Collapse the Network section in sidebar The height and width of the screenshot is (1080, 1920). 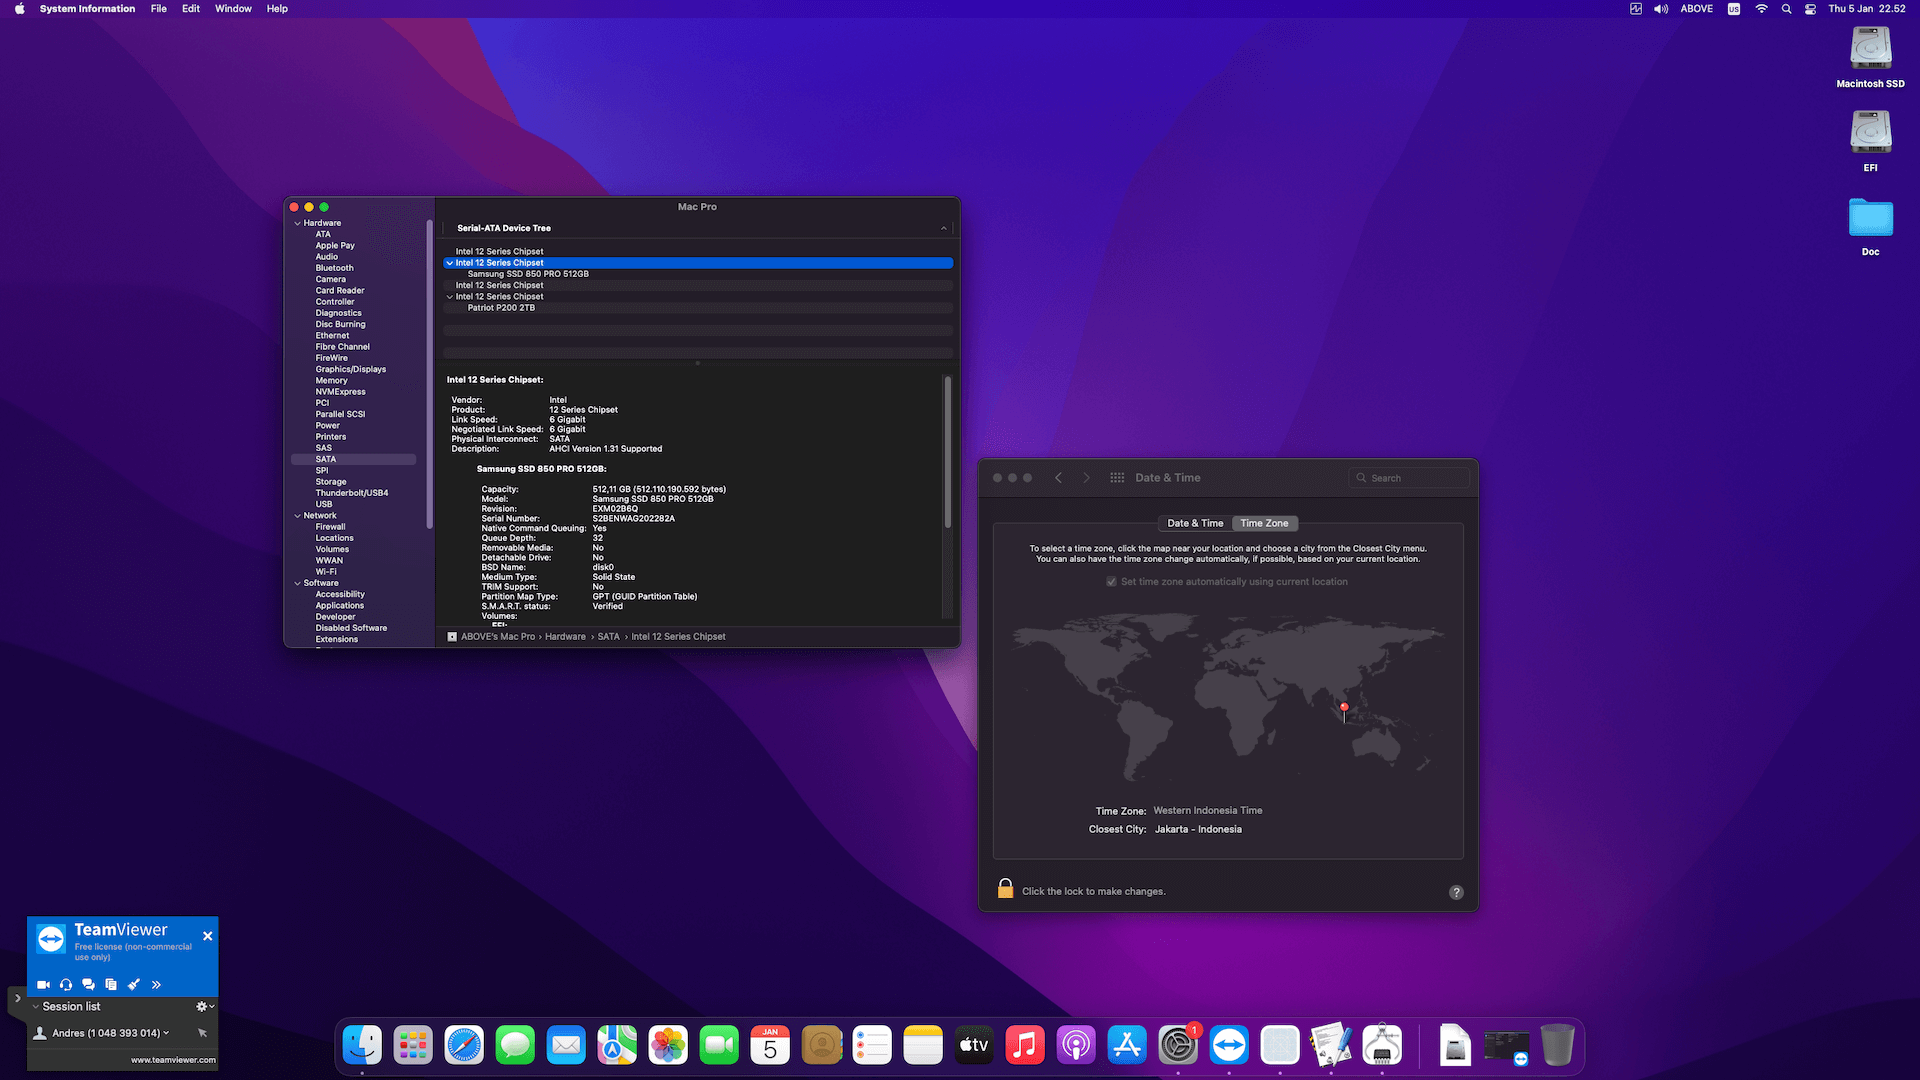[297, 516]
